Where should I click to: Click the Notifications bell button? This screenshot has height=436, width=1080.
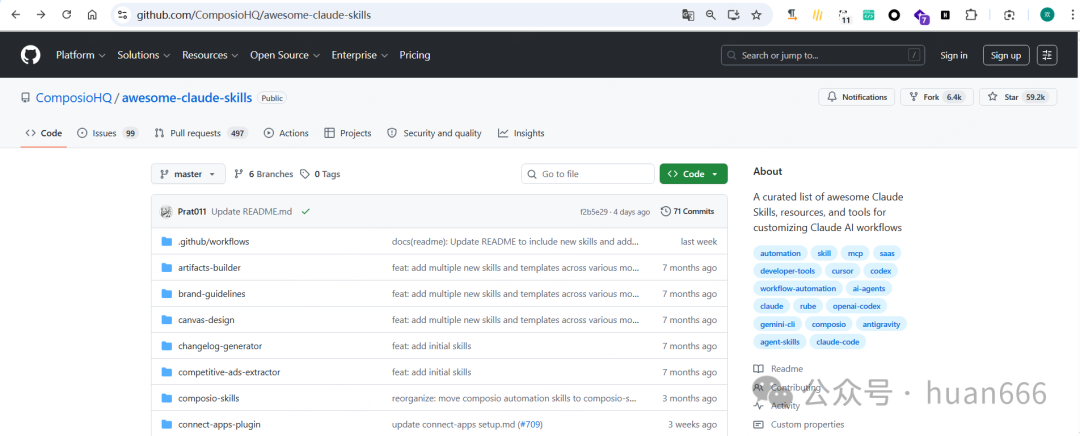[857, 97]
